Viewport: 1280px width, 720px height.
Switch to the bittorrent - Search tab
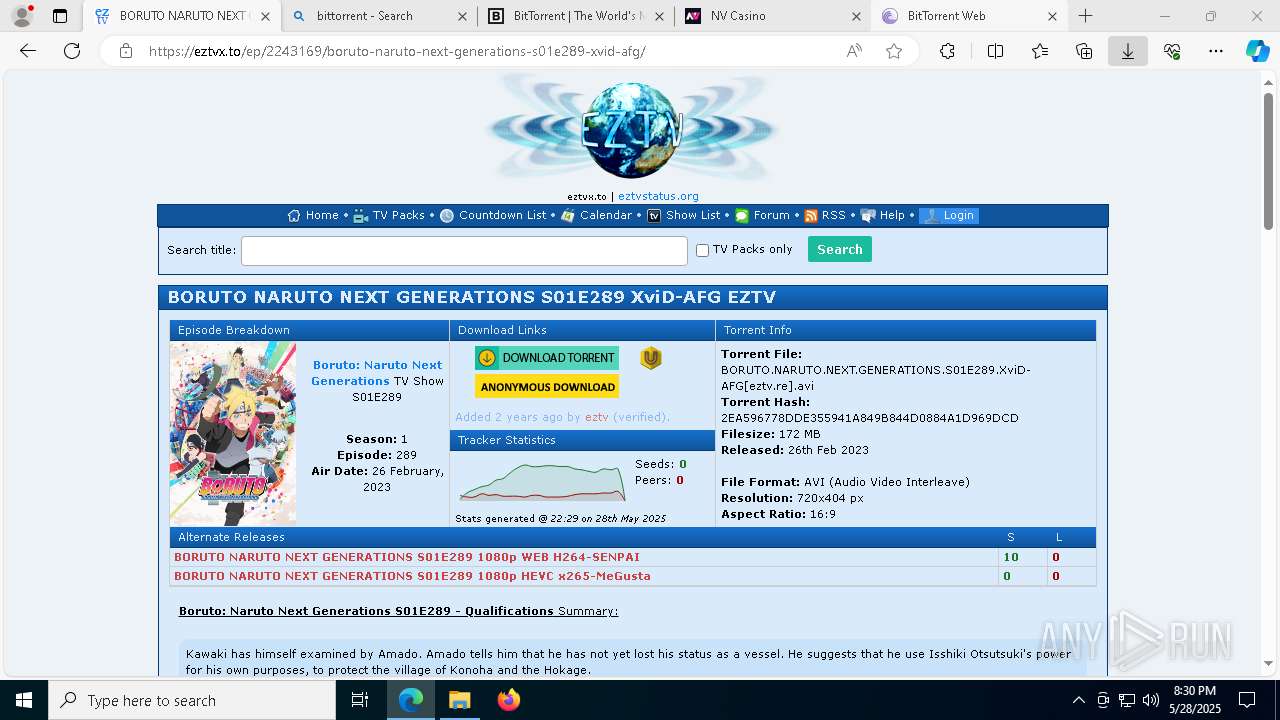pyautogui.click(x=379, y=16)
